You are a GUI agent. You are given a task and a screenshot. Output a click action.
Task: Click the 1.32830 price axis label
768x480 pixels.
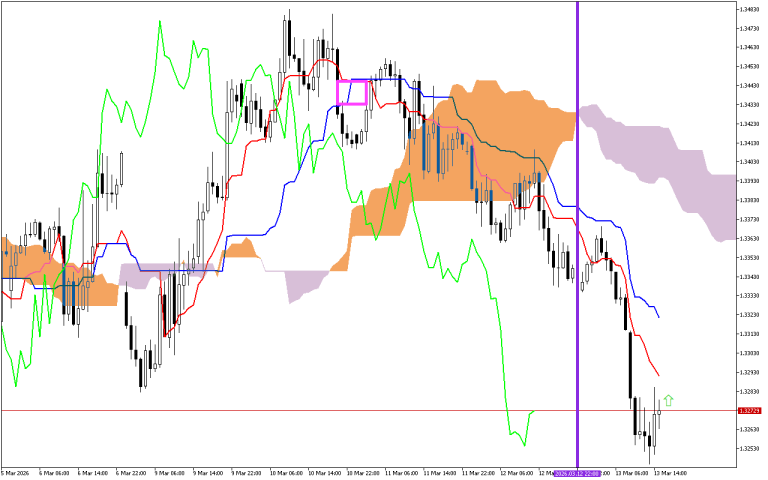(750, 391)
